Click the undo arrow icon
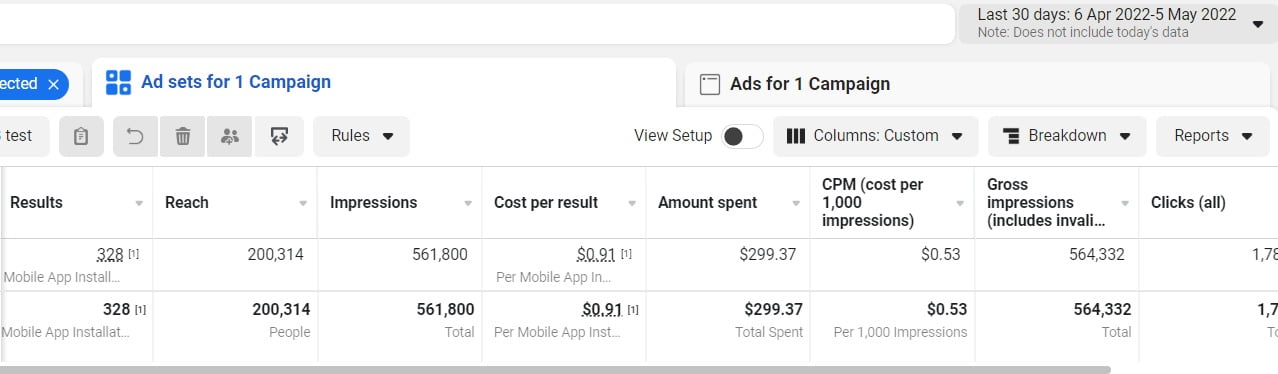The width and height of the screenshot is (1278, 374). 135,136
